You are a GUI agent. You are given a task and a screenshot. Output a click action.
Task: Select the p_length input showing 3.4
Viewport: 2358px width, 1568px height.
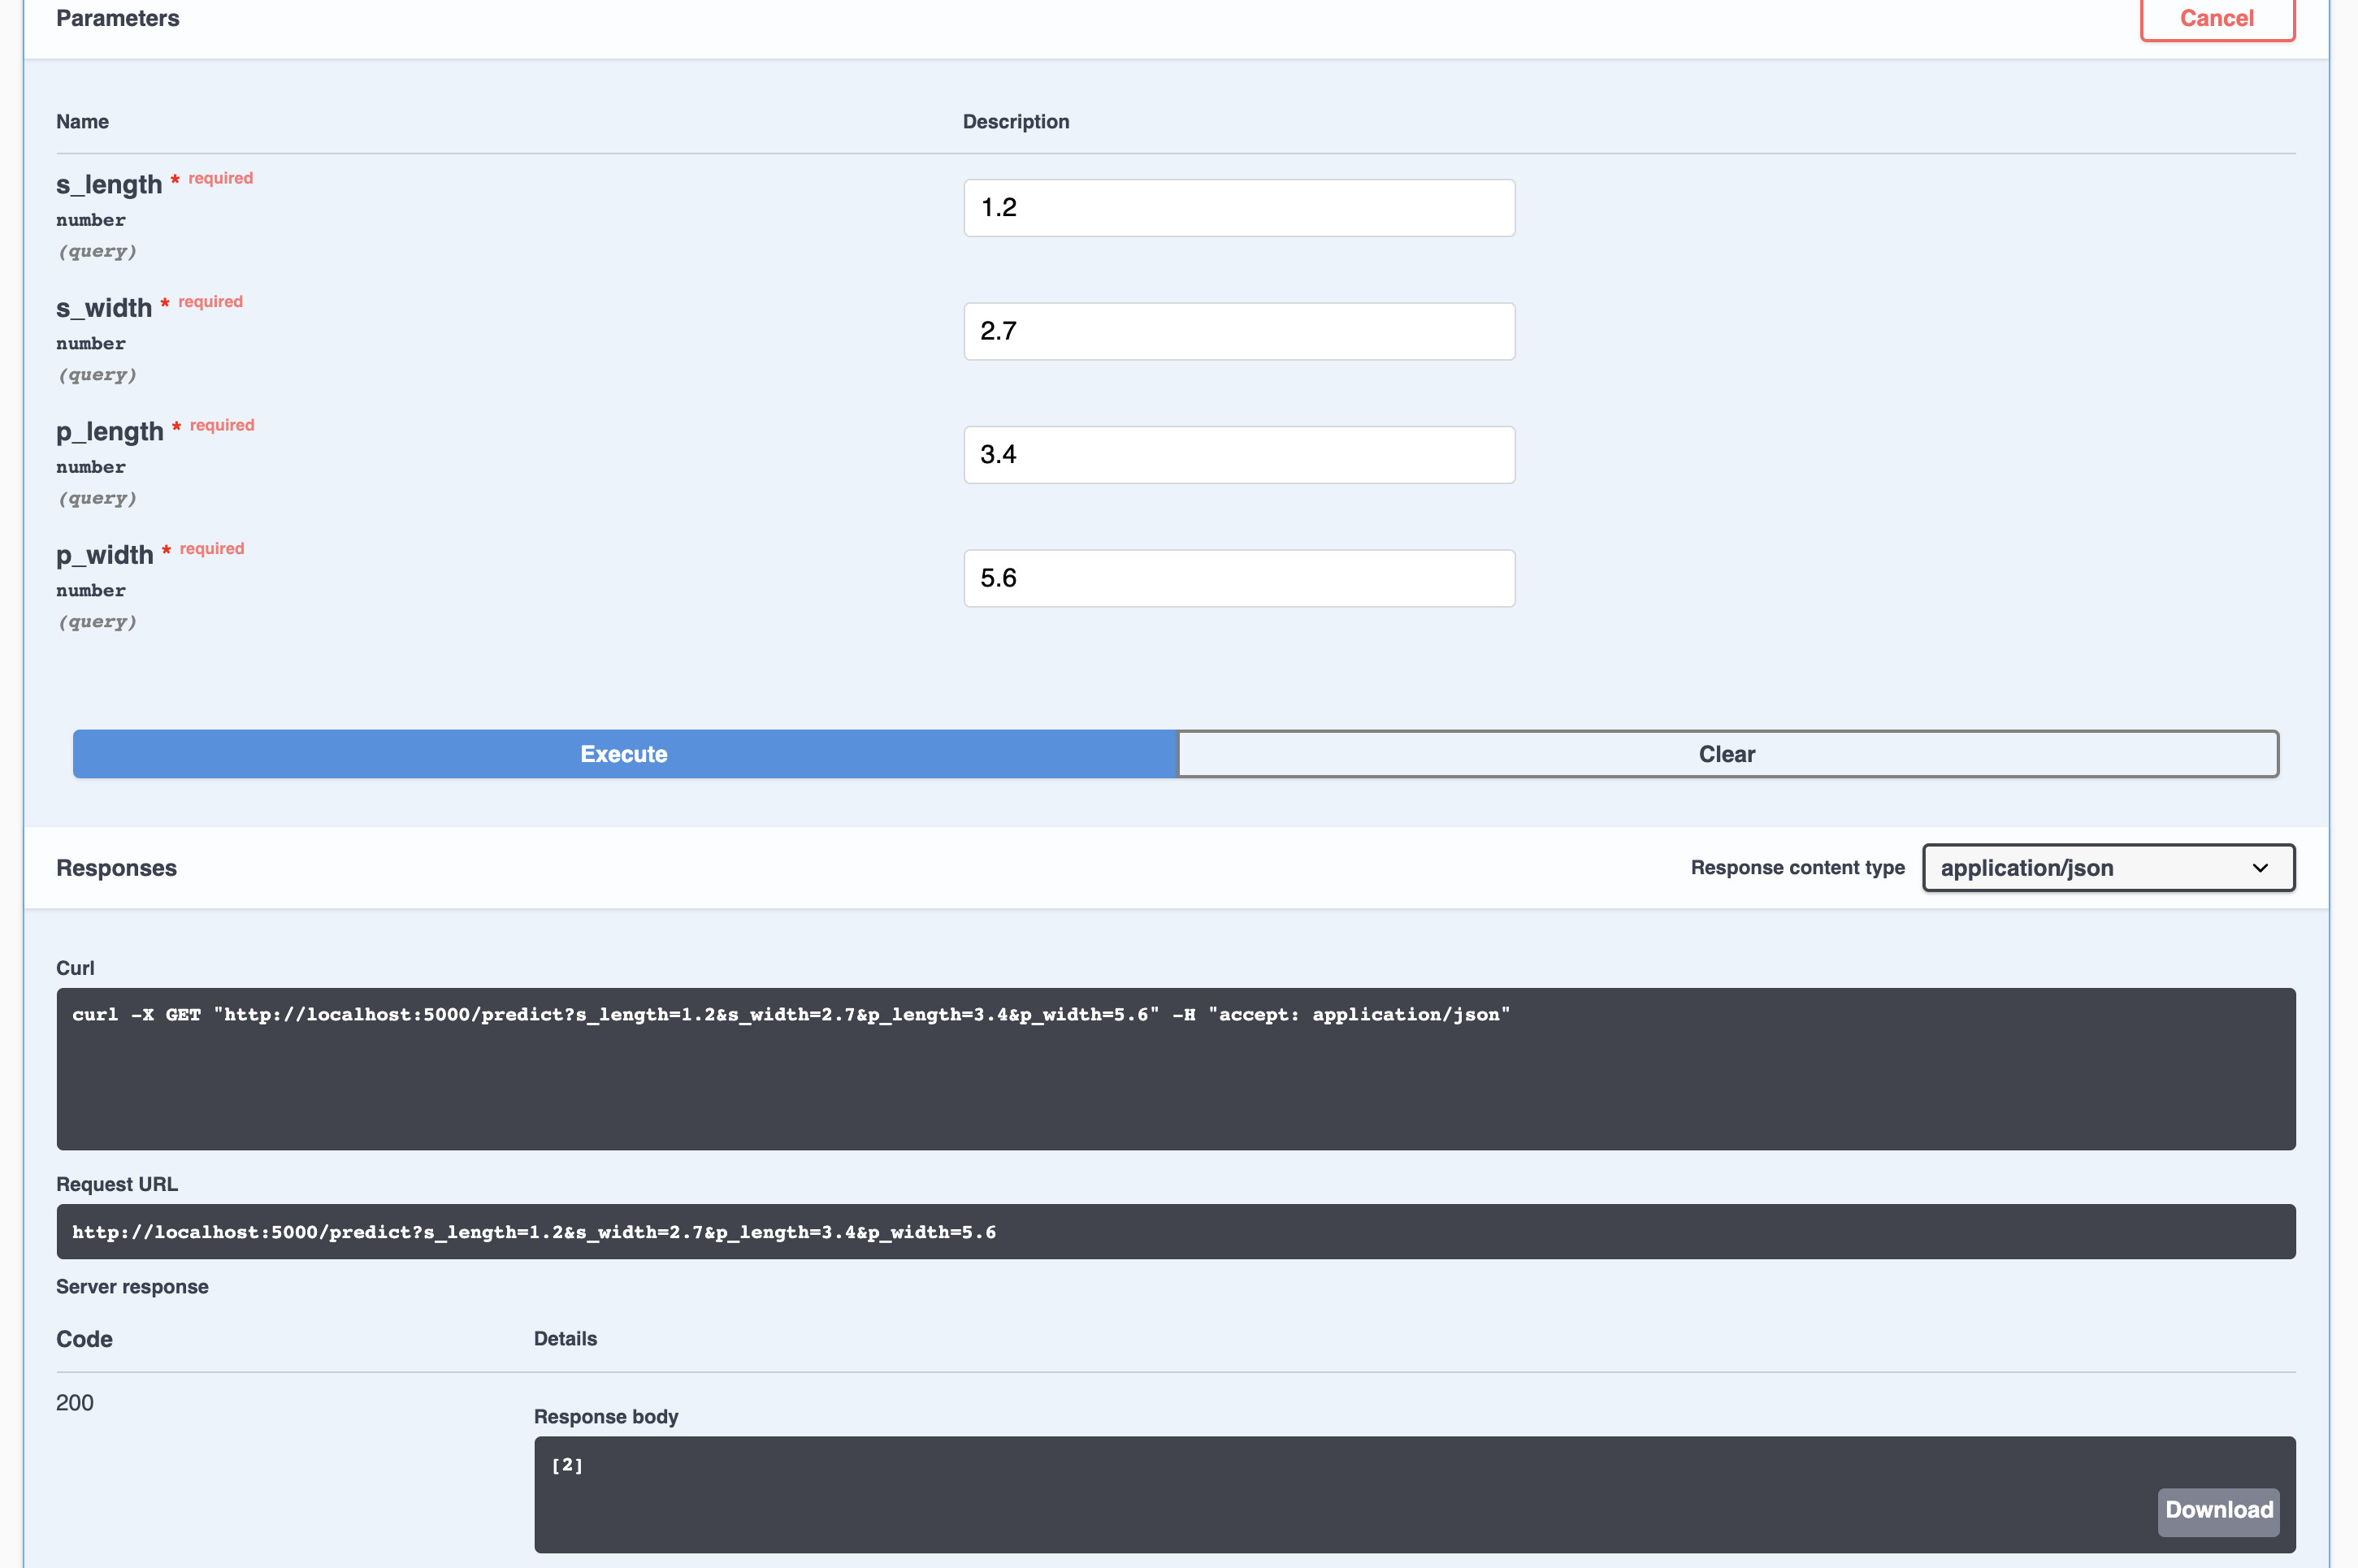[x=1238, y=455]
